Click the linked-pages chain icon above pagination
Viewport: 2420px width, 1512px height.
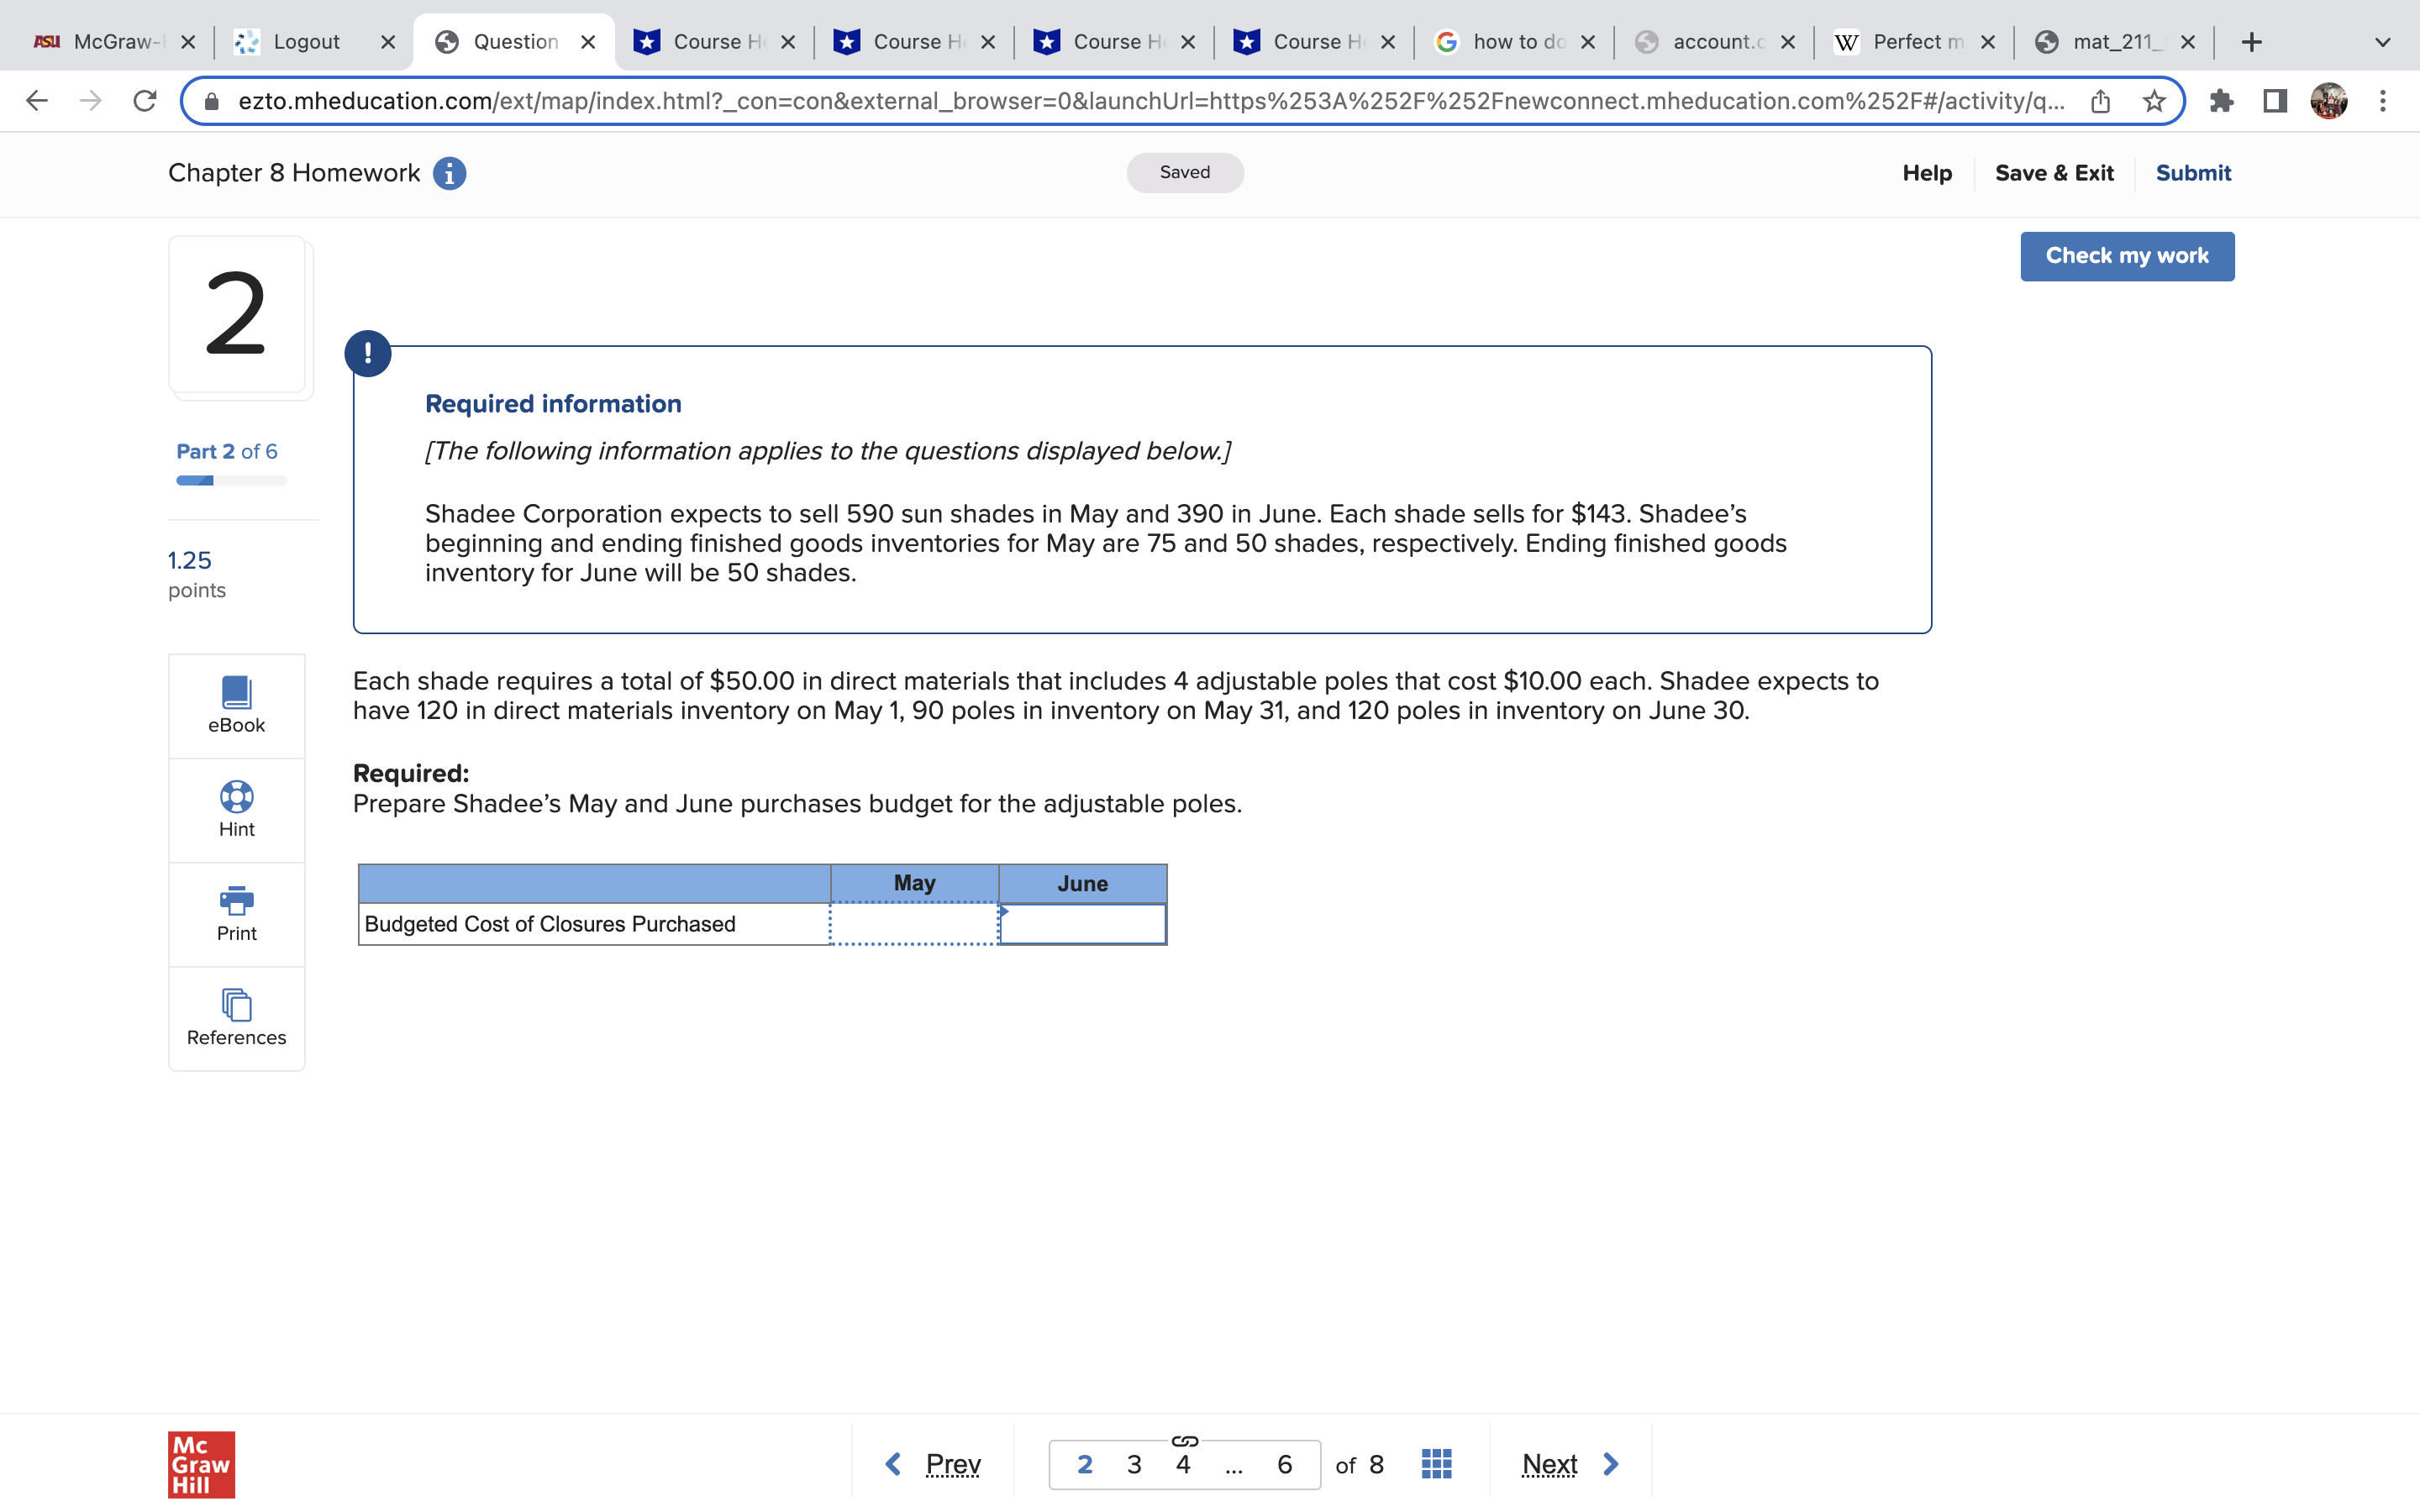pos(1185,1440)
